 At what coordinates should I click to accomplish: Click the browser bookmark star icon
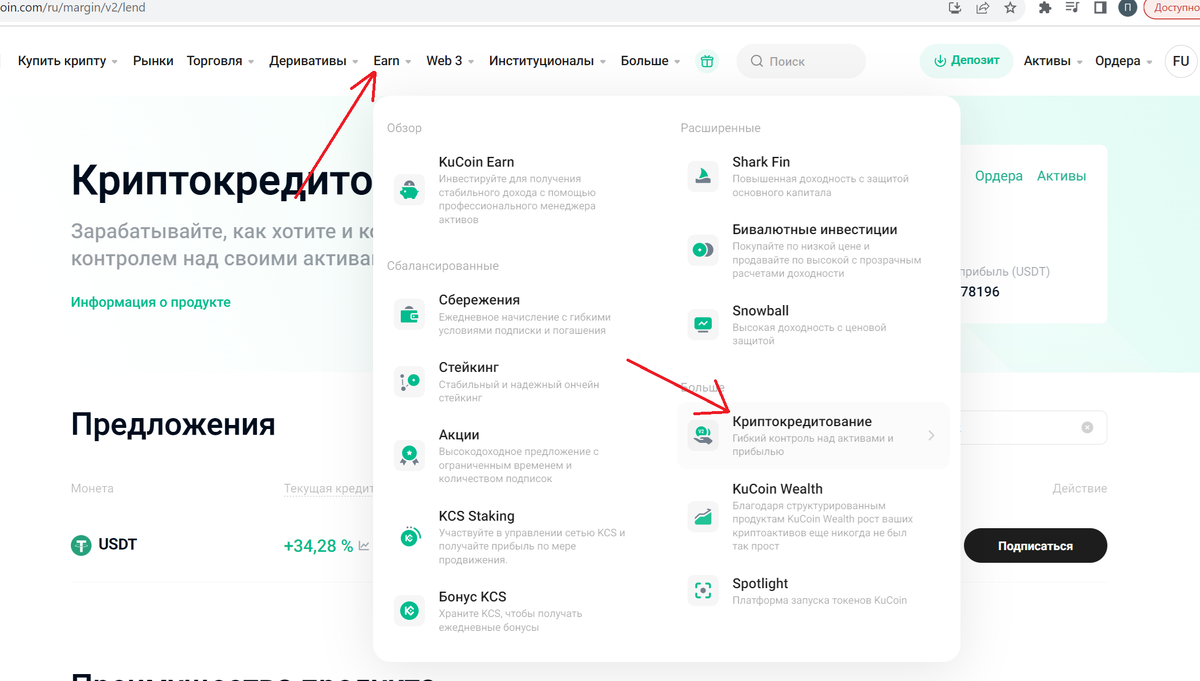coord(1010,8)
